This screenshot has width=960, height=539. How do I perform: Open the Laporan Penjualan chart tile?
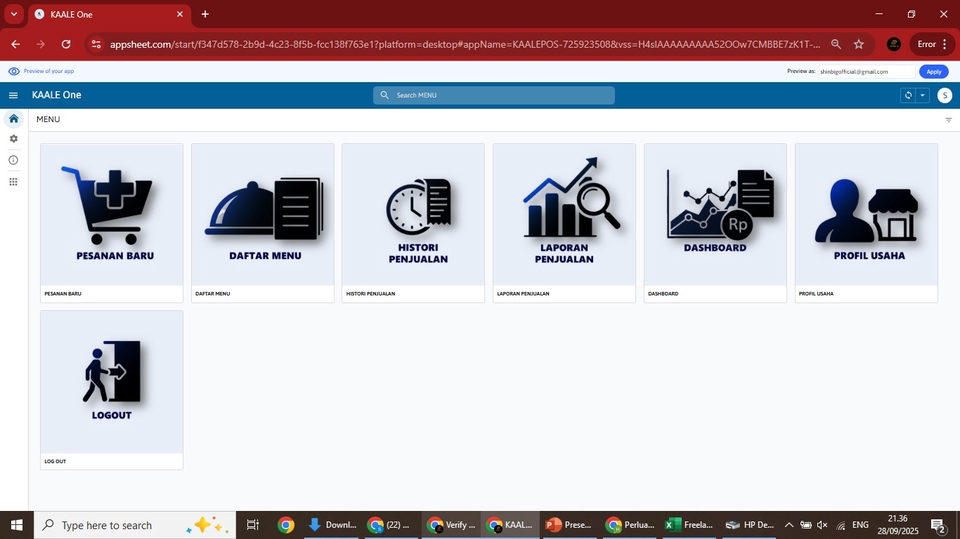(564, 214)
